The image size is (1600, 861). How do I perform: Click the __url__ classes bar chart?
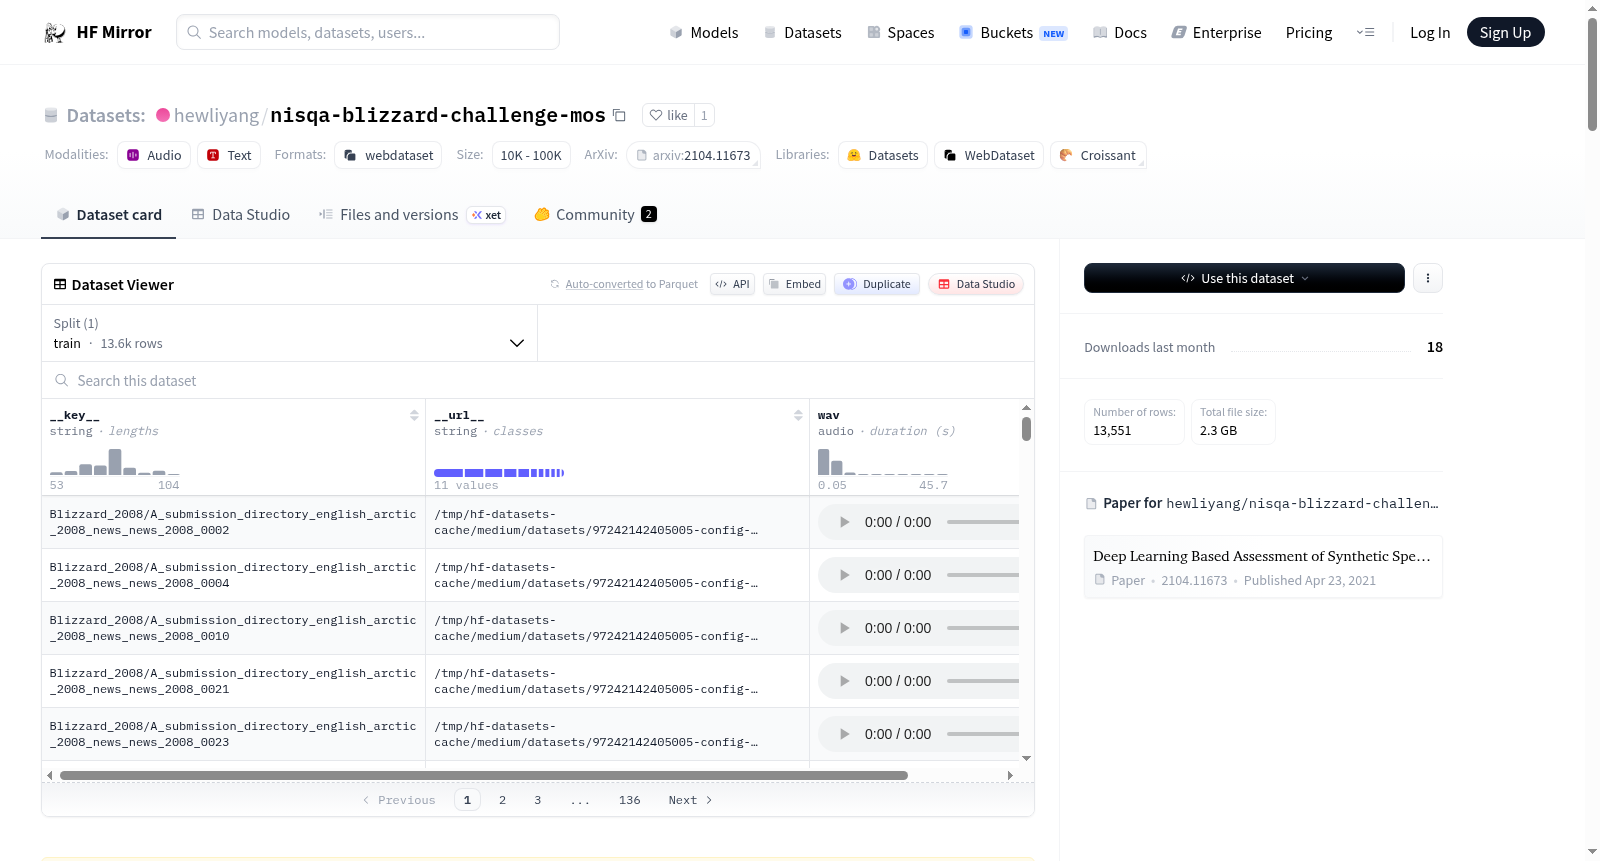point(499,472)
